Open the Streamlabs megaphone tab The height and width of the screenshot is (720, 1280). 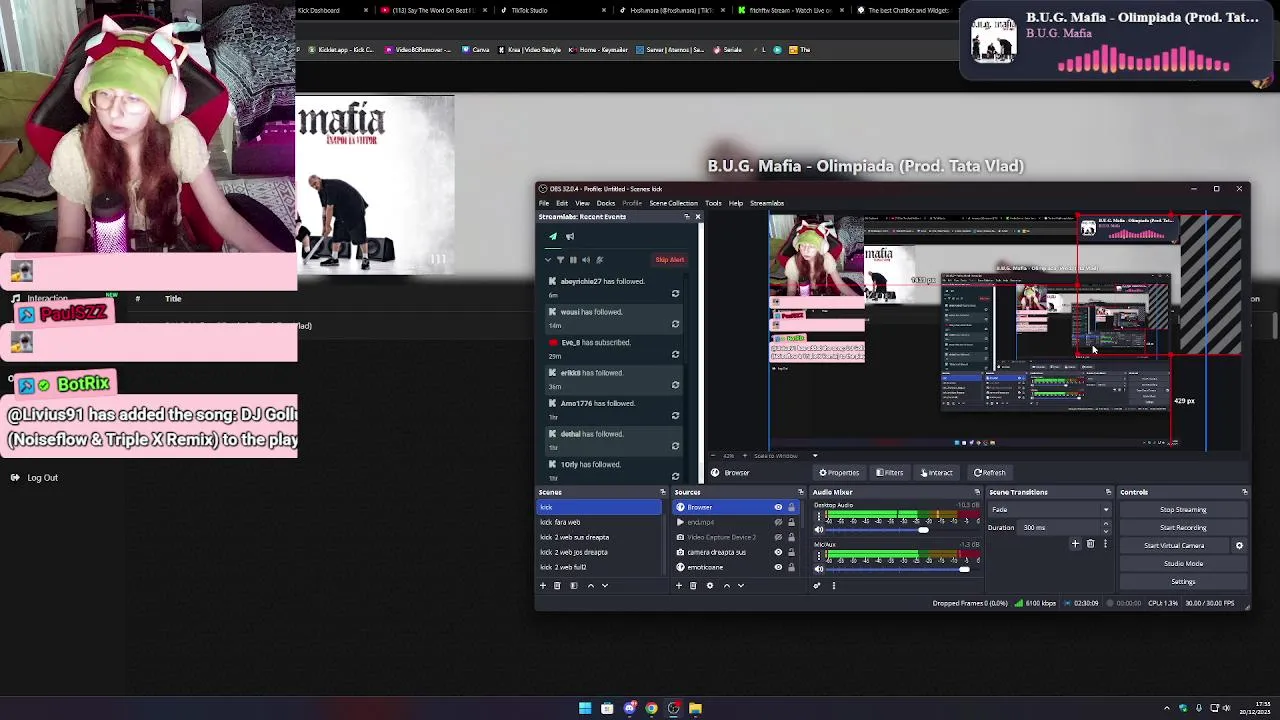pos(570,237)
